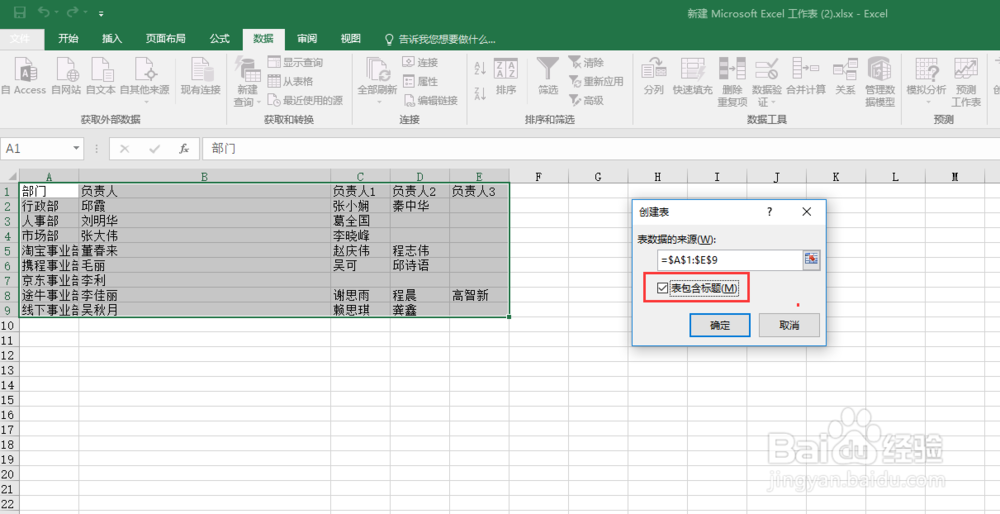Click 从表格 in the ribbon
The height and width of the screenshot is (514, 1000).
290,81
